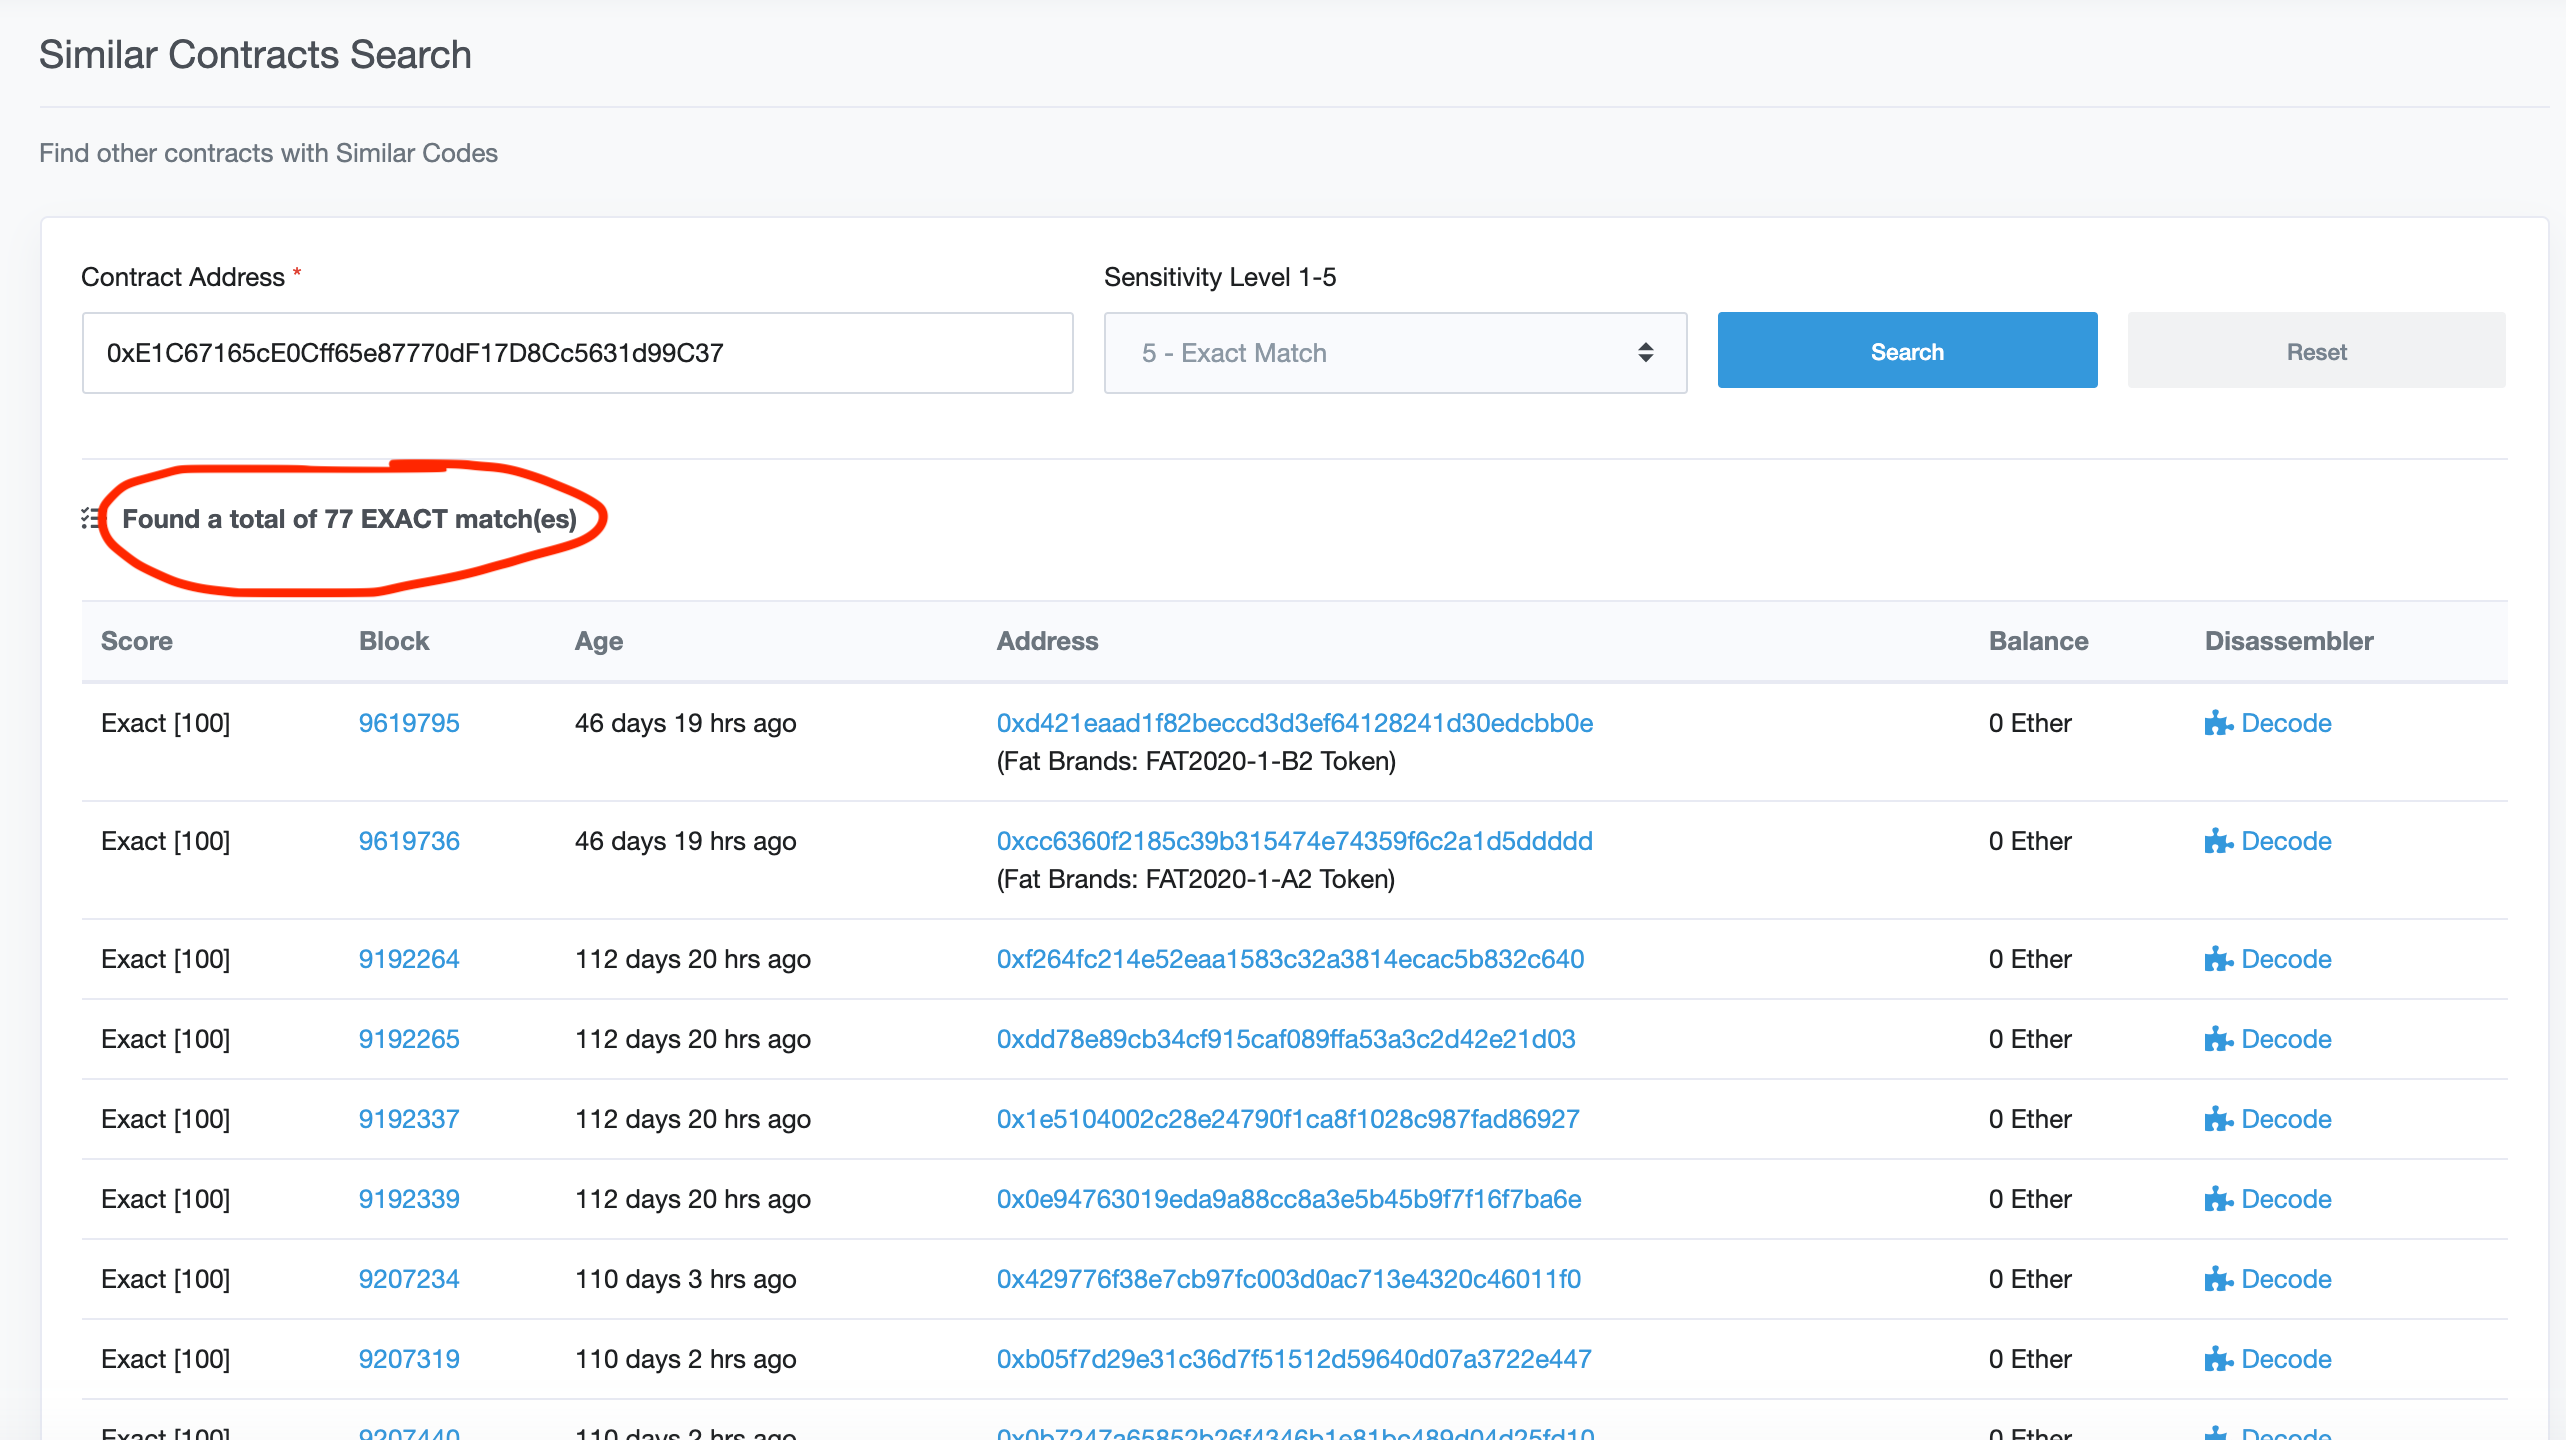Open block number 9619795 link

coord(409,723)
